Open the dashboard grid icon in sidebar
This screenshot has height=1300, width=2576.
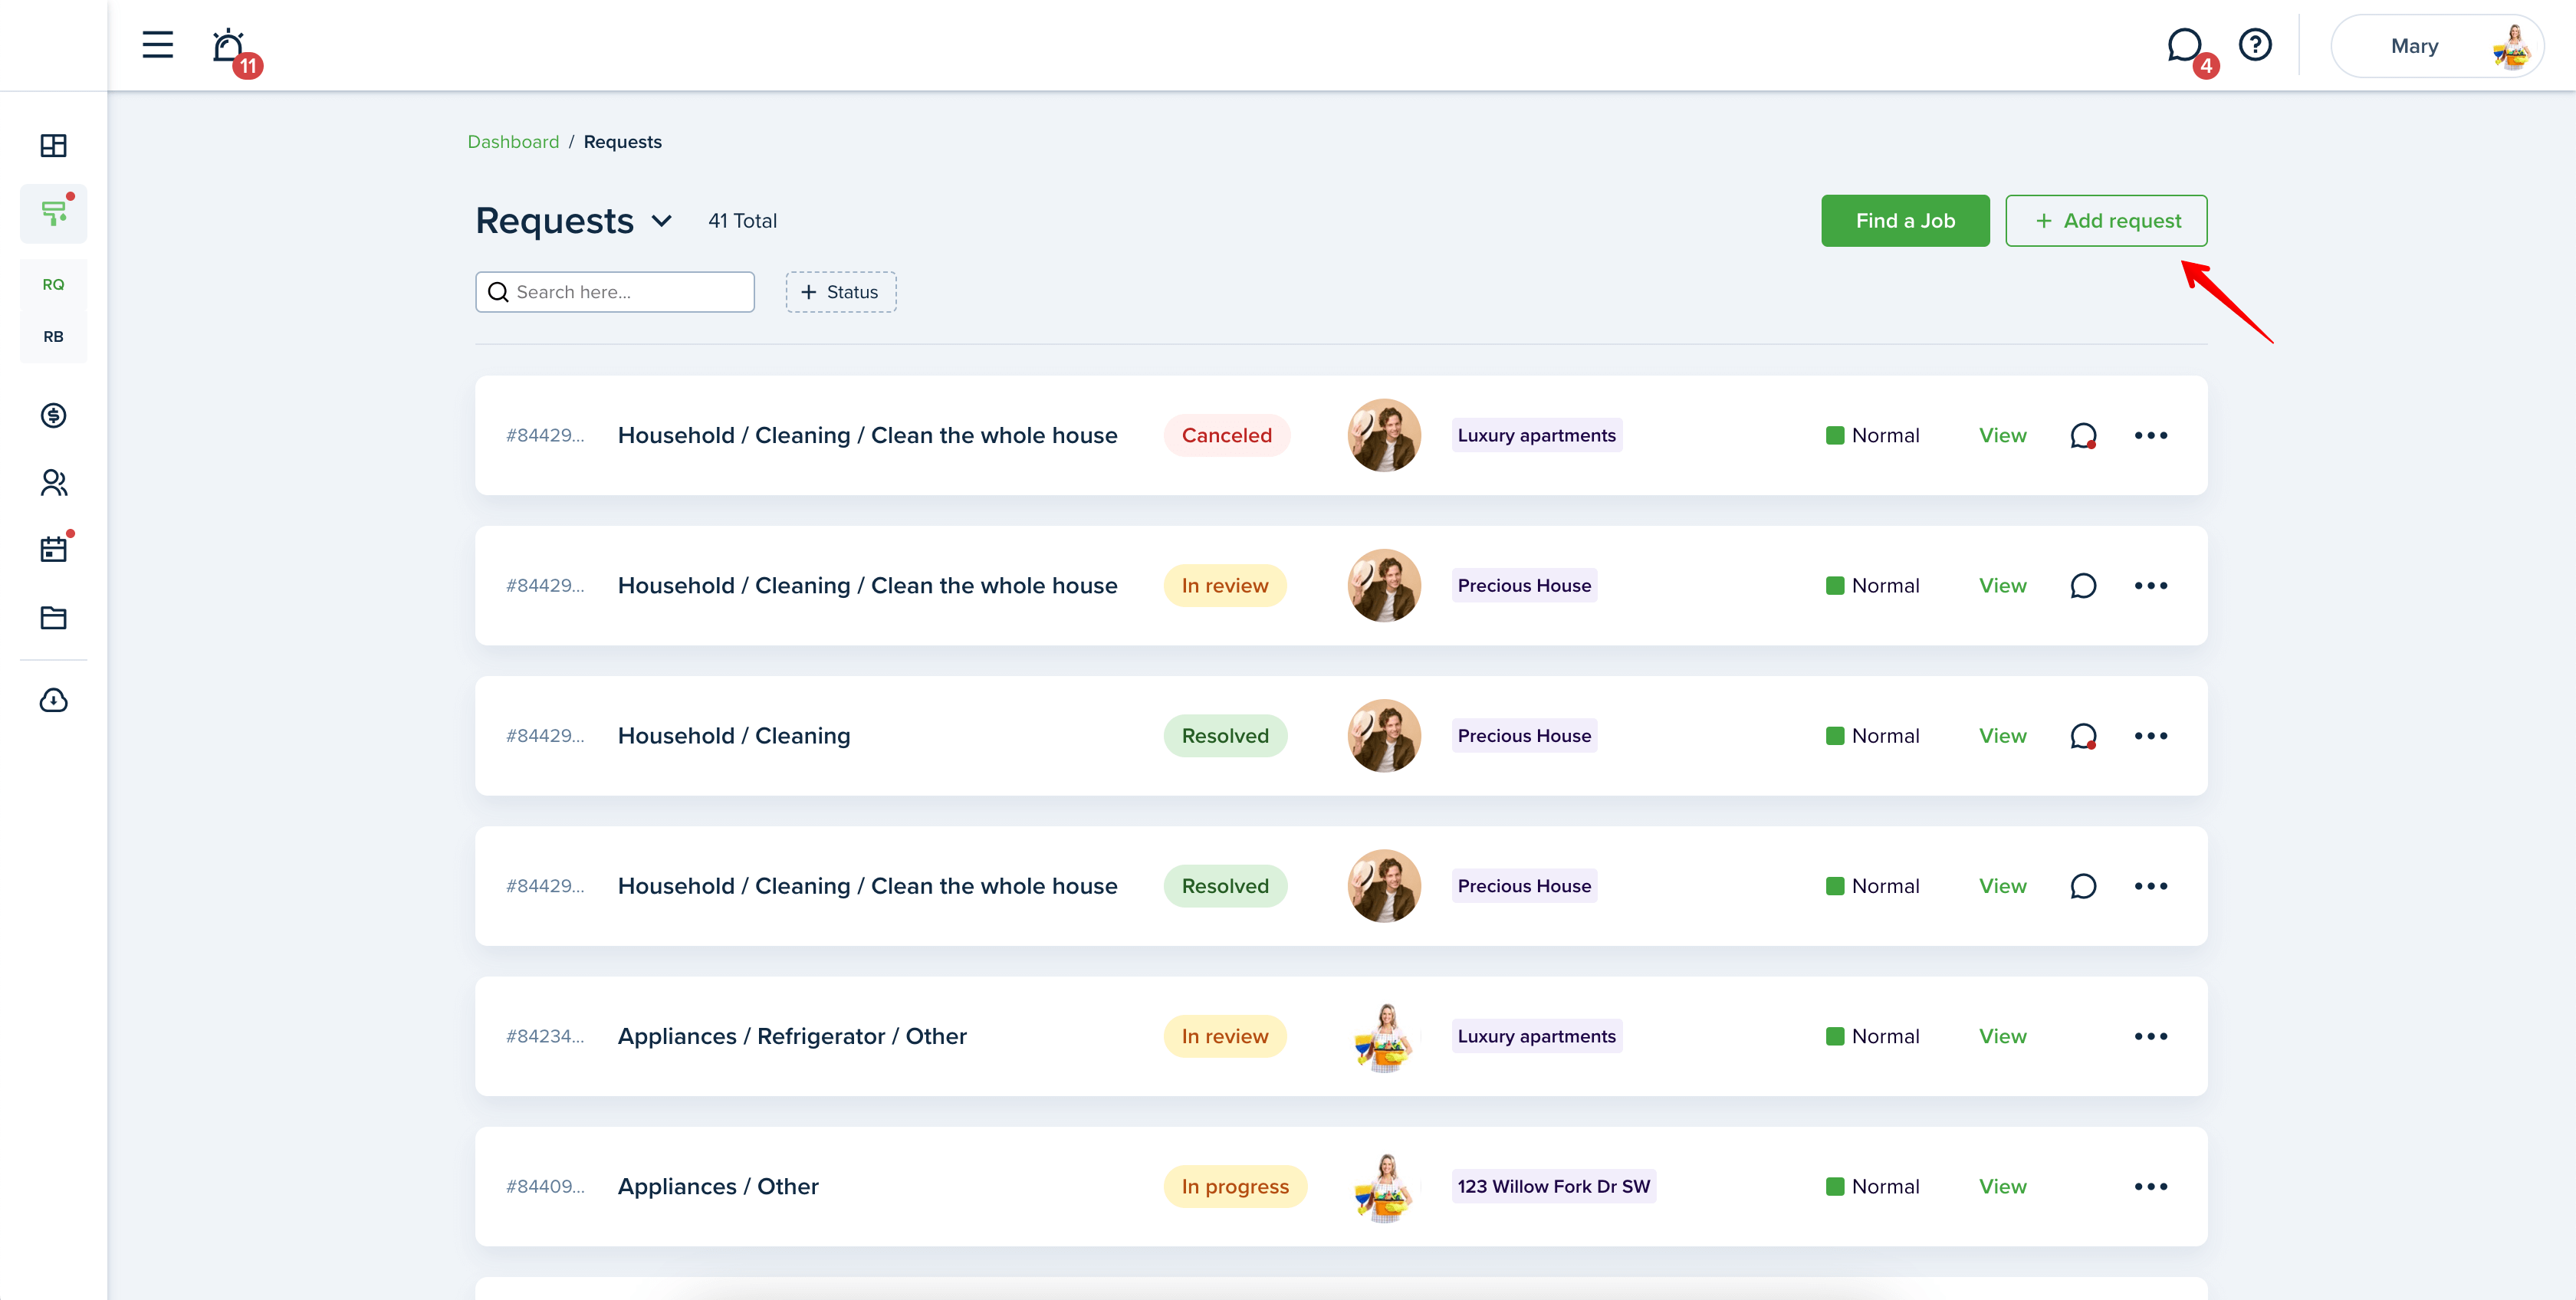click(54, 146)
